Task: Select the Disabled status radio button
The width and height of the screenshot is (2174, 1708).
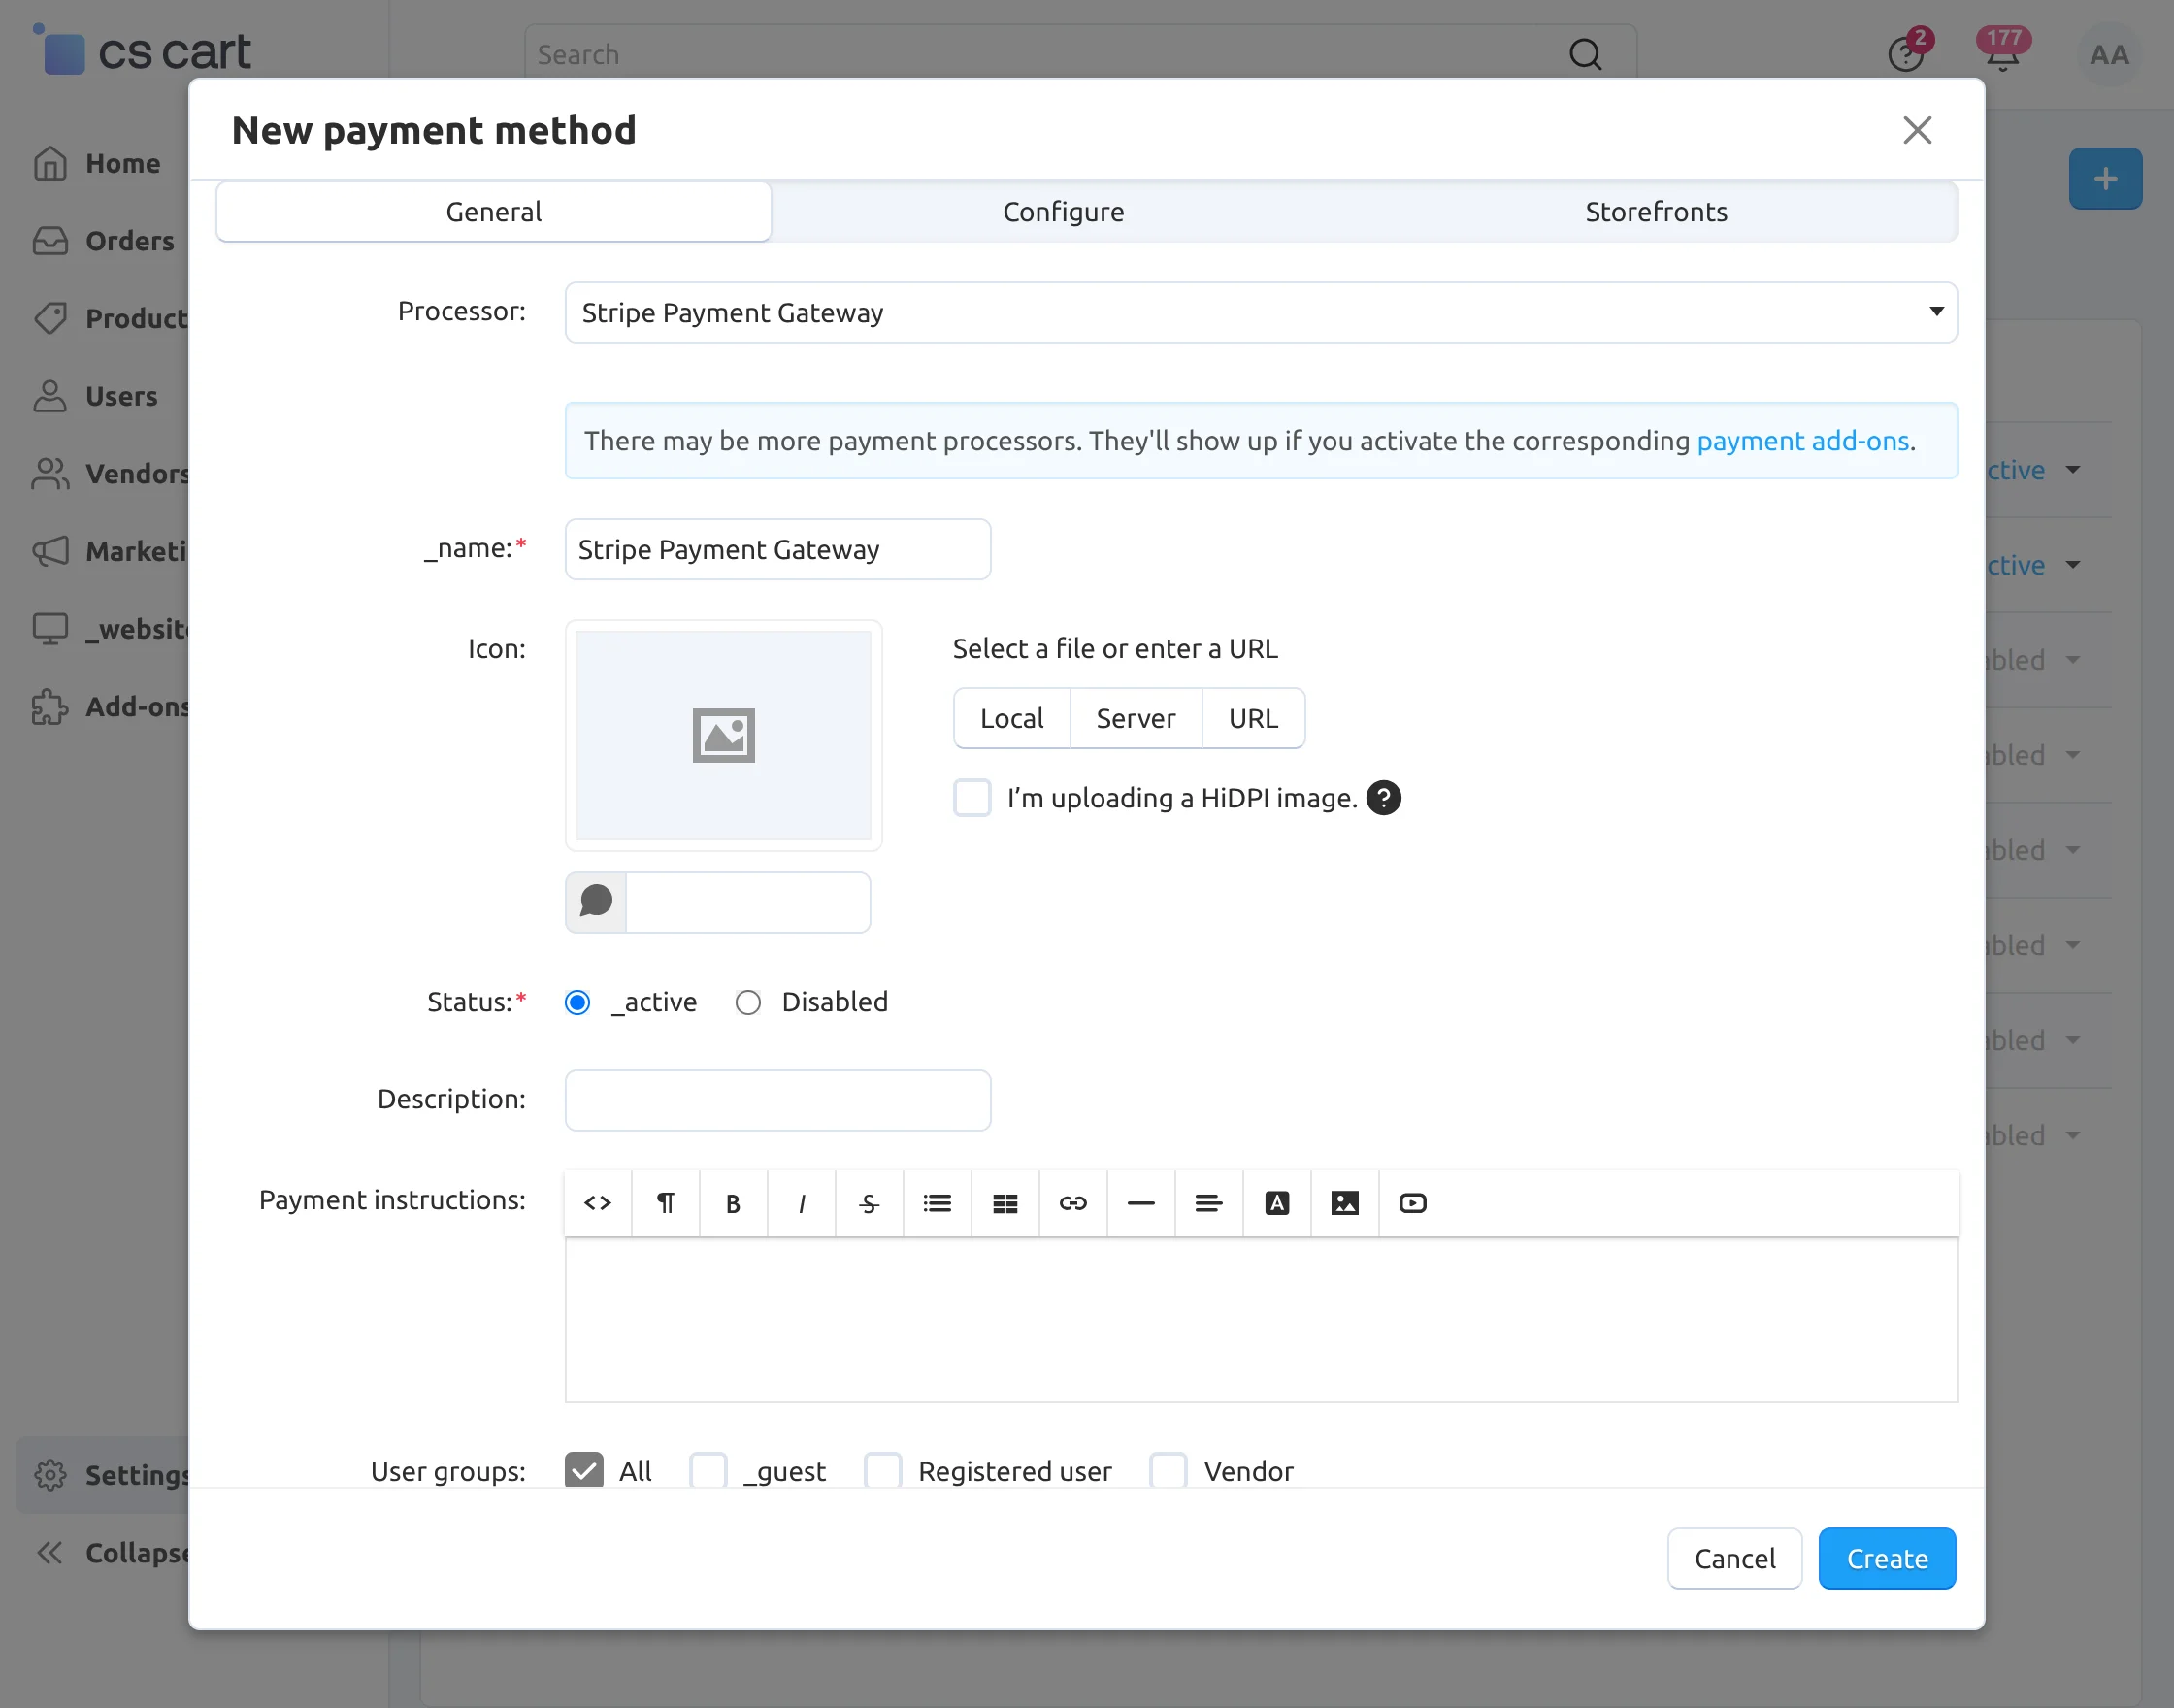Action: [748, 1002]
